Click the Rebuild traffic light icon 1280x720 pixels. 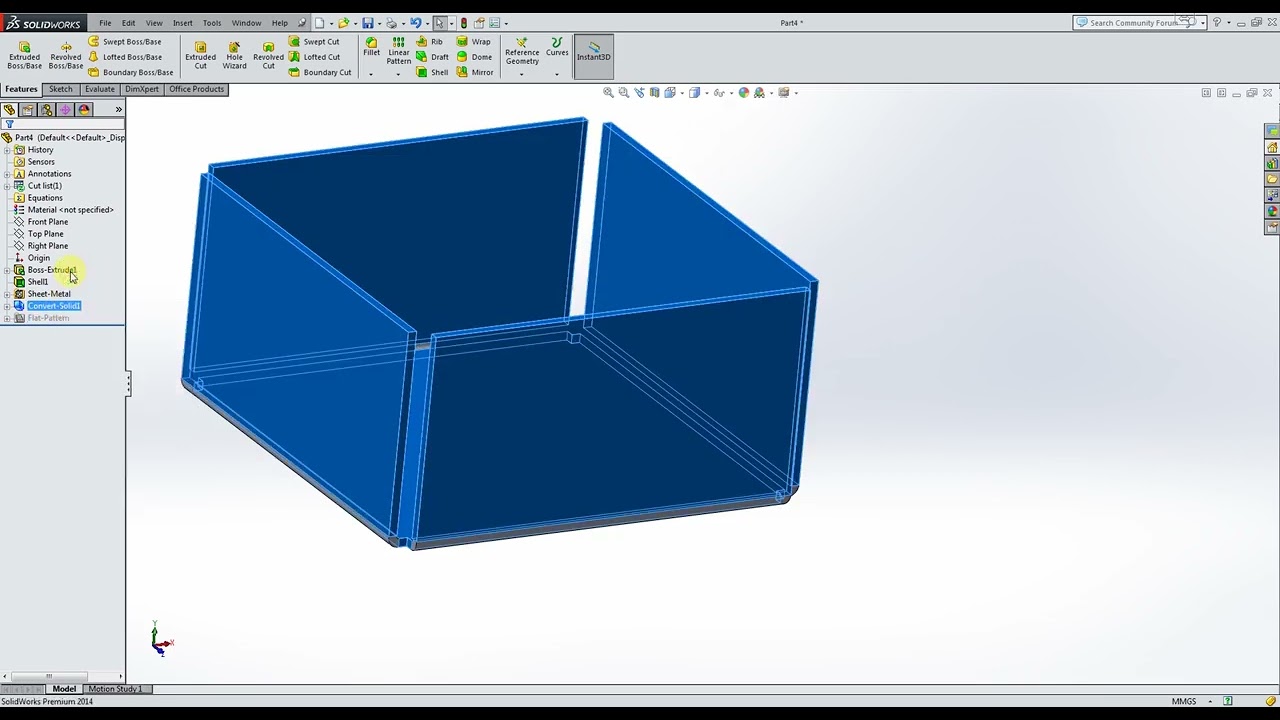(x=463, y=23)
